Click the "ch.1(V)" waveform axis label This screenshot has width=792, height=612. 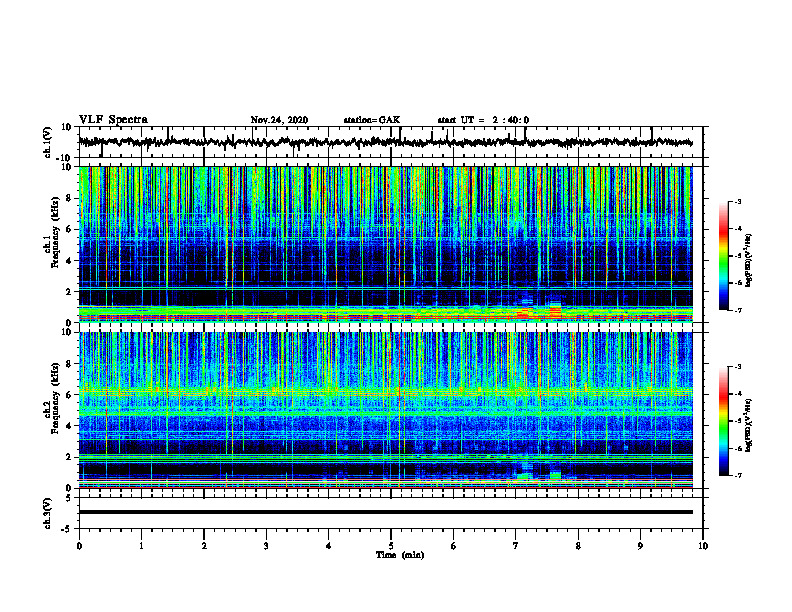pos(47,142)
